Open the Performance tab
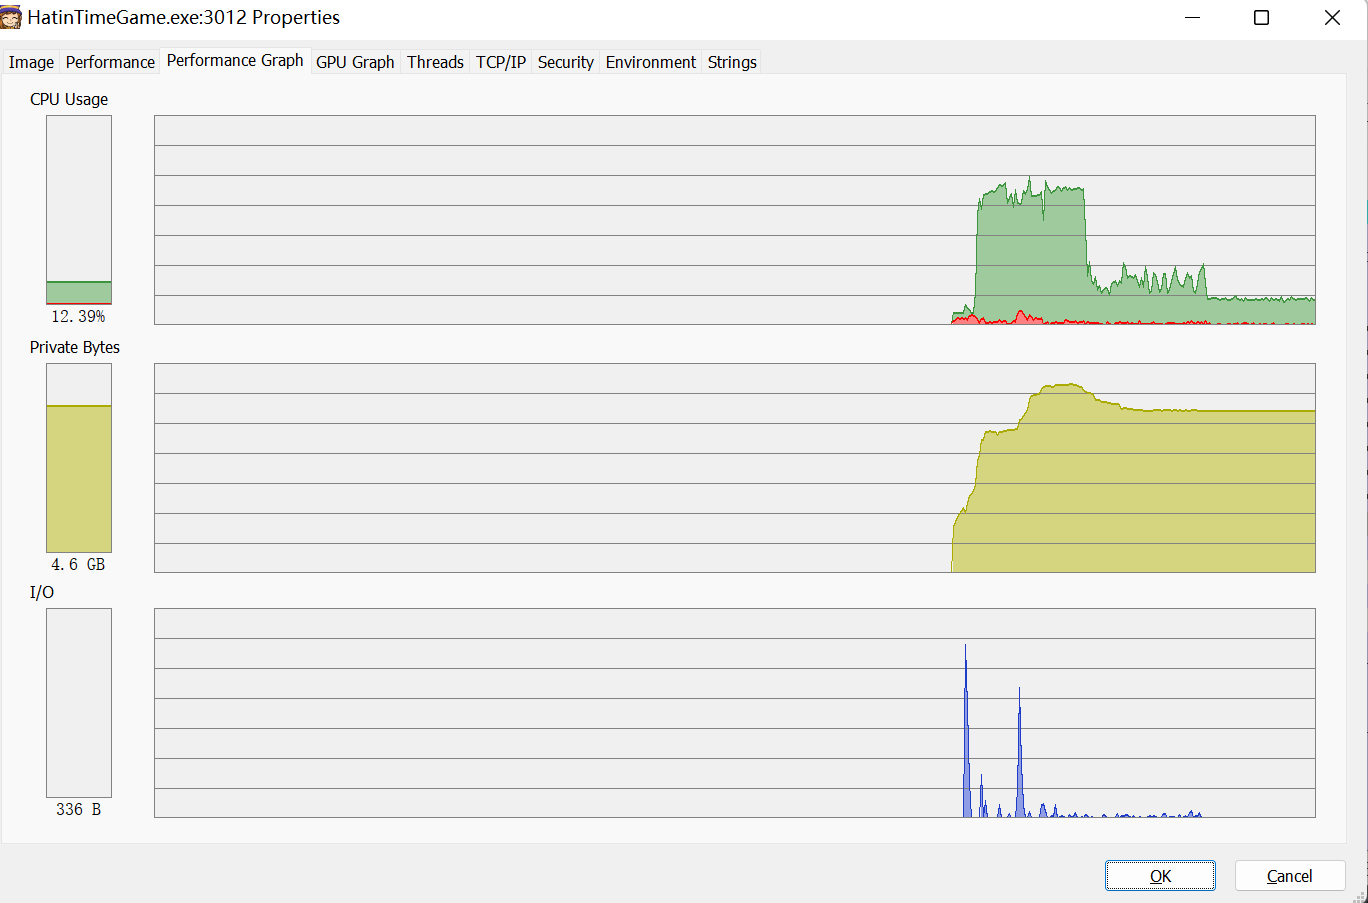The height and width of the screenshot is (903, 1368). [x=110, y=61]
